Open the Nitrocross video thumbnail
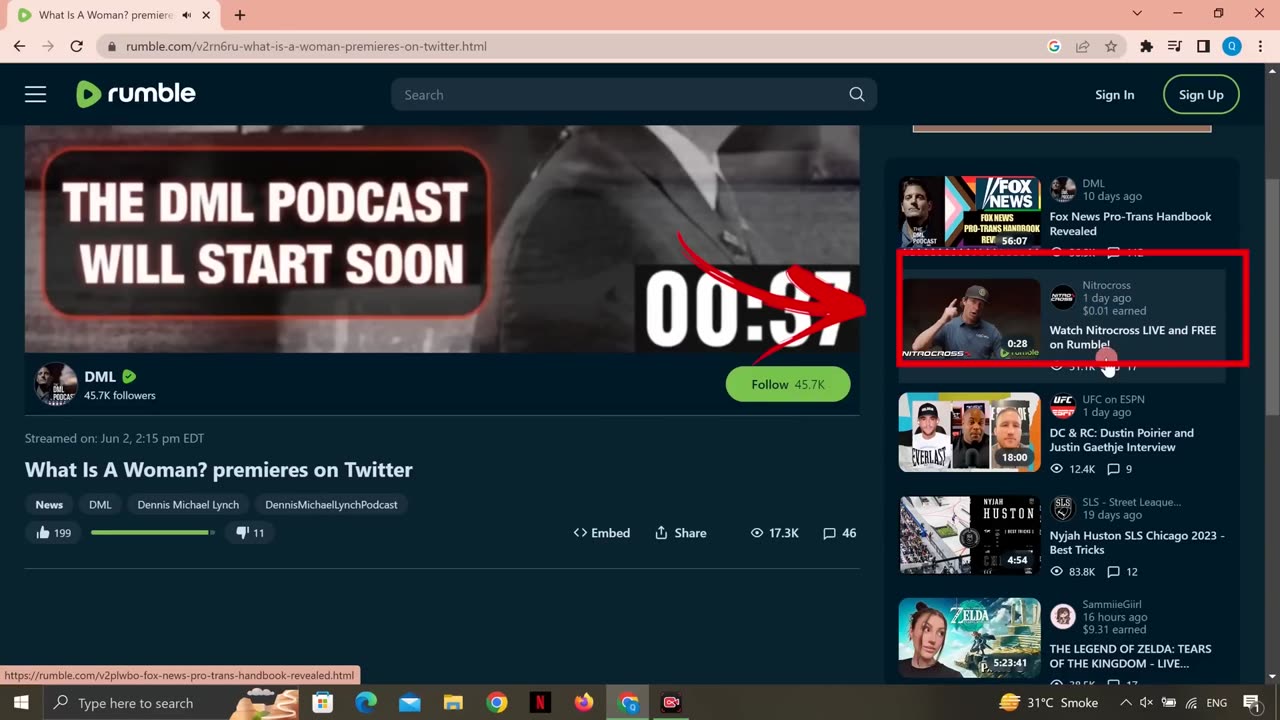Screen dimensions: 1280x720 (969, 319)
